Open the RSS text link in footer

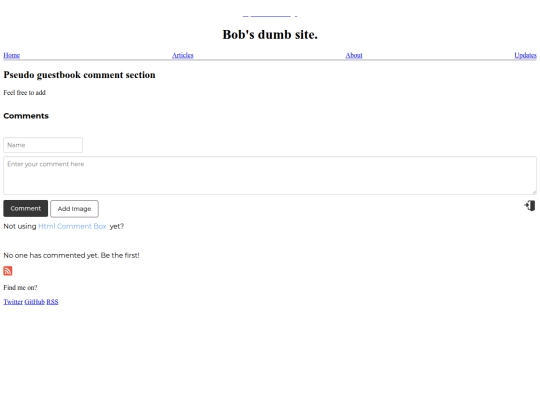[x=52, y=302]
